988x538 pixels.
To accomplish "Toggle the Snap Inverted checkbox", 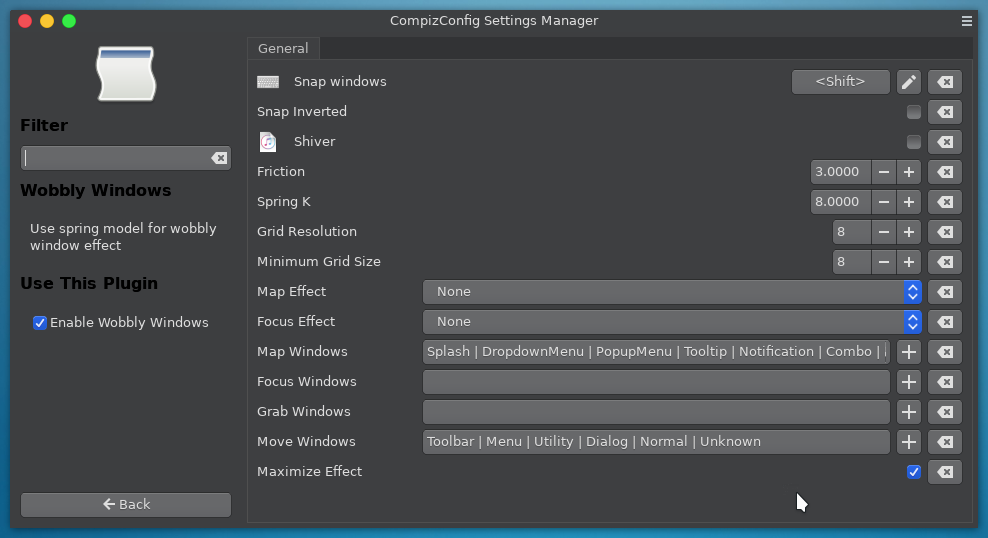I will tap(914, 112).
